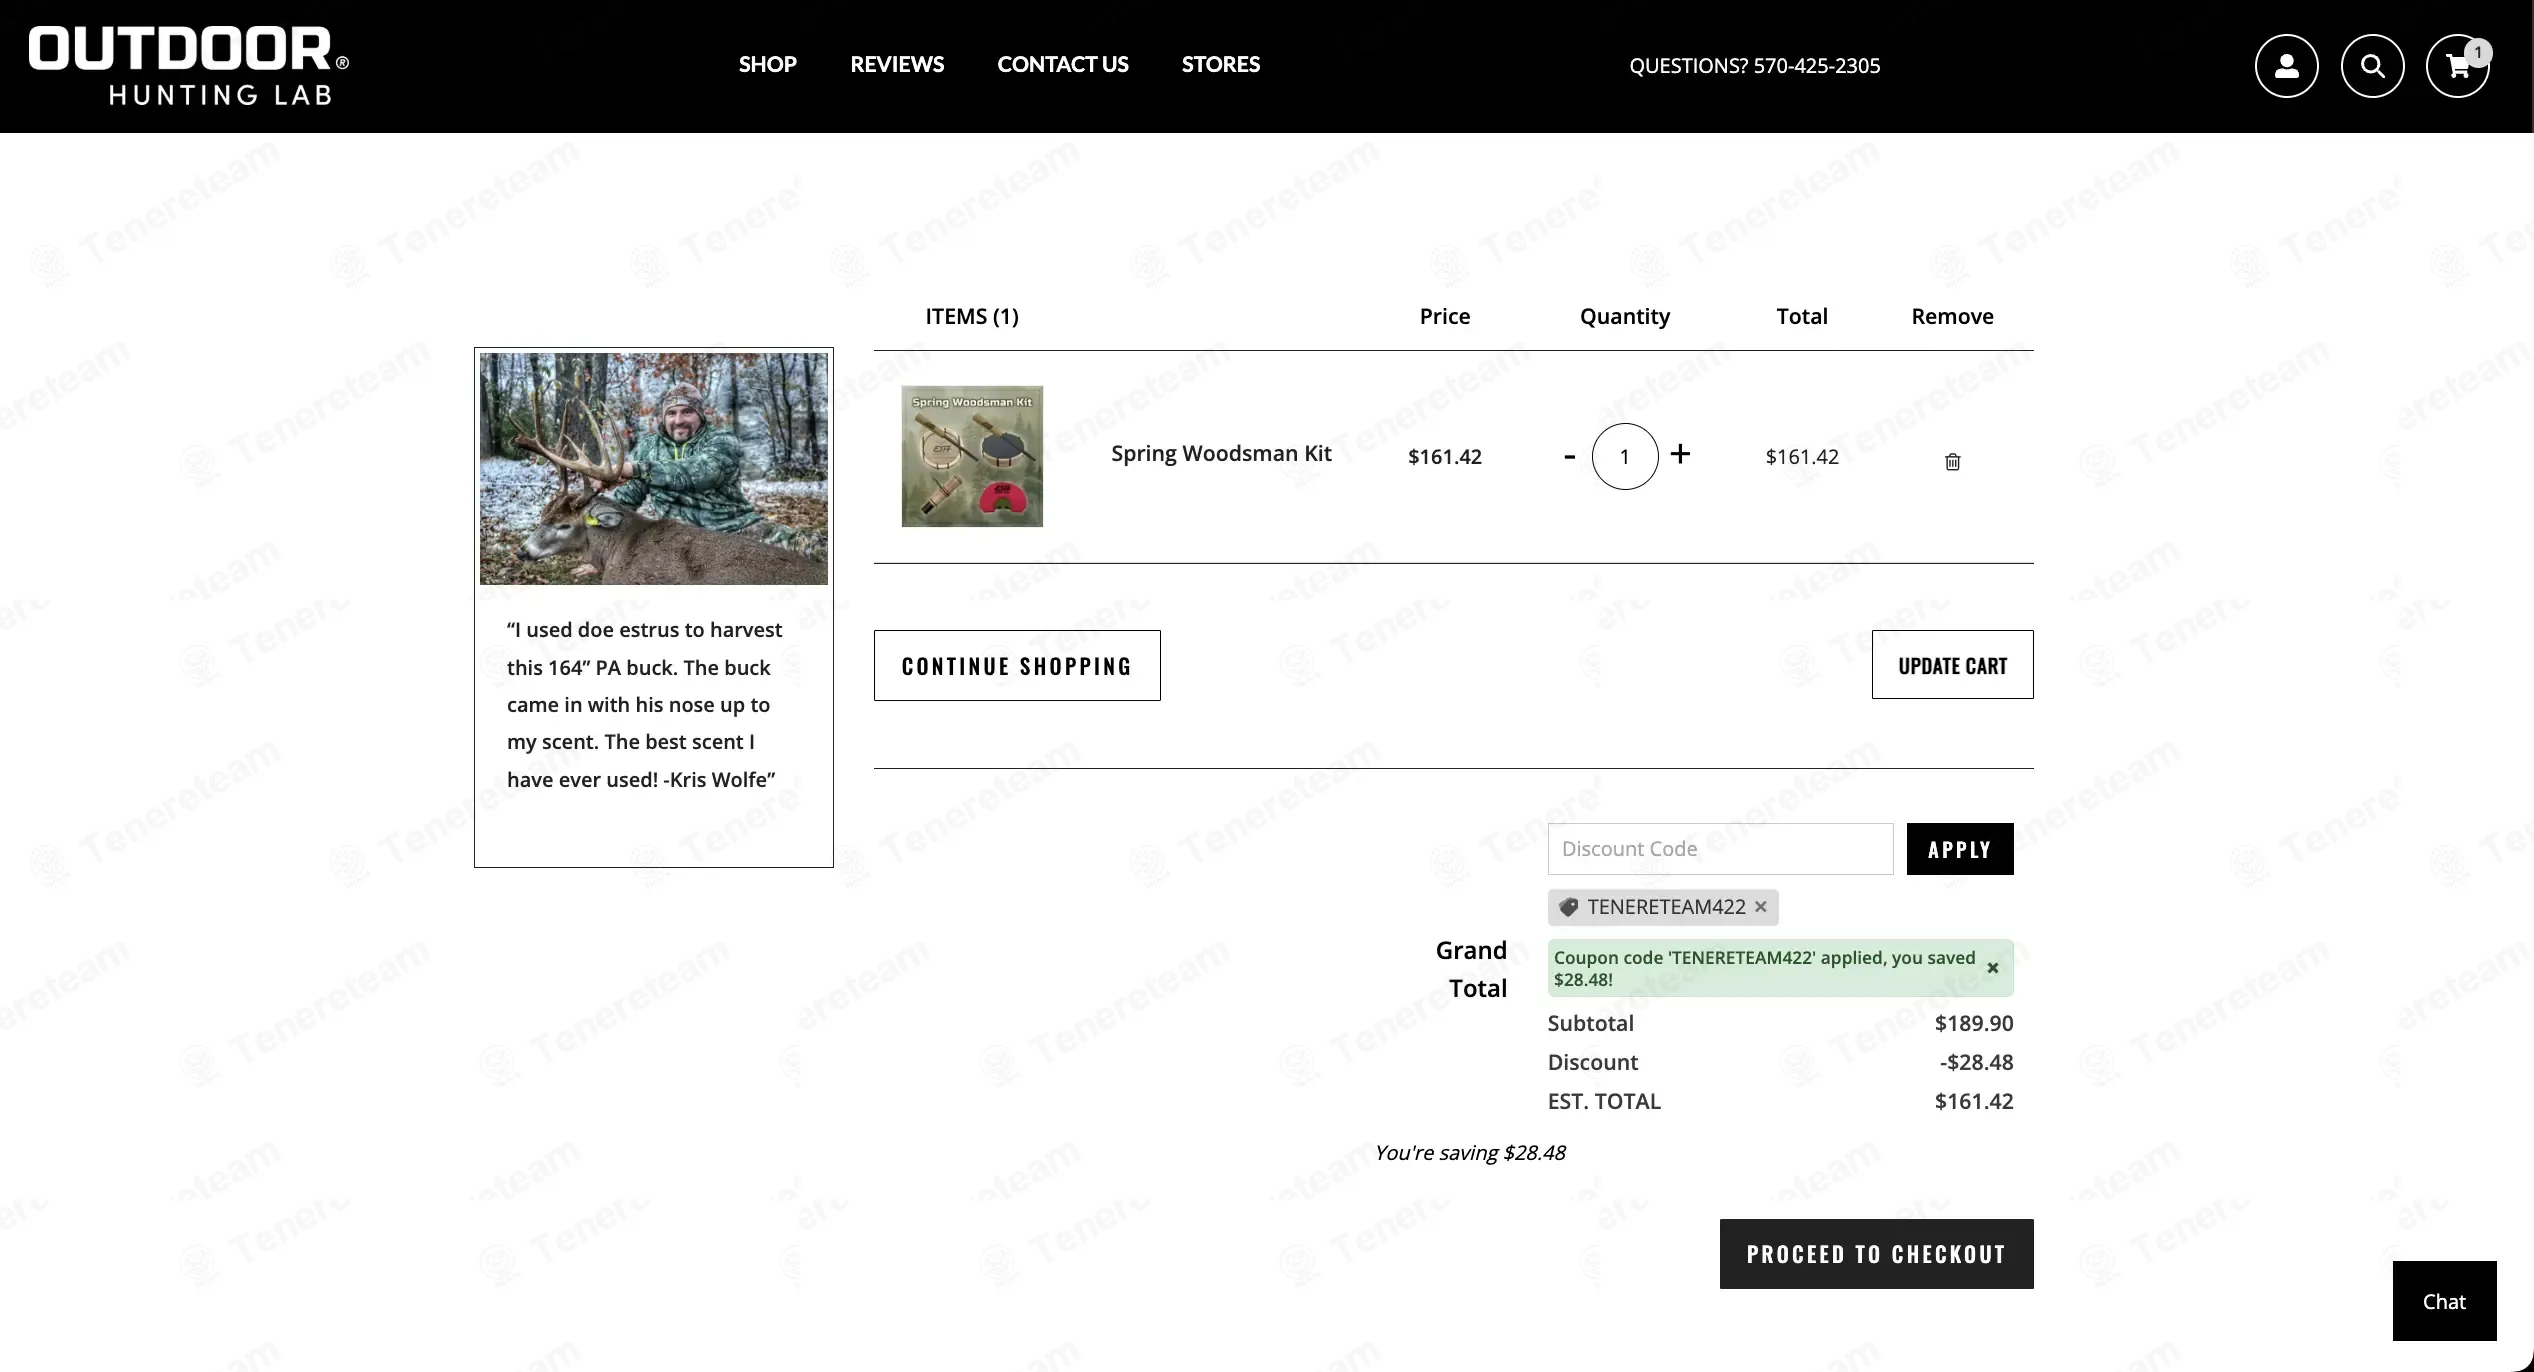Dismiss the coupon applied notification
This screenshot has width=2534, height=1372.
coord(1993,968)
